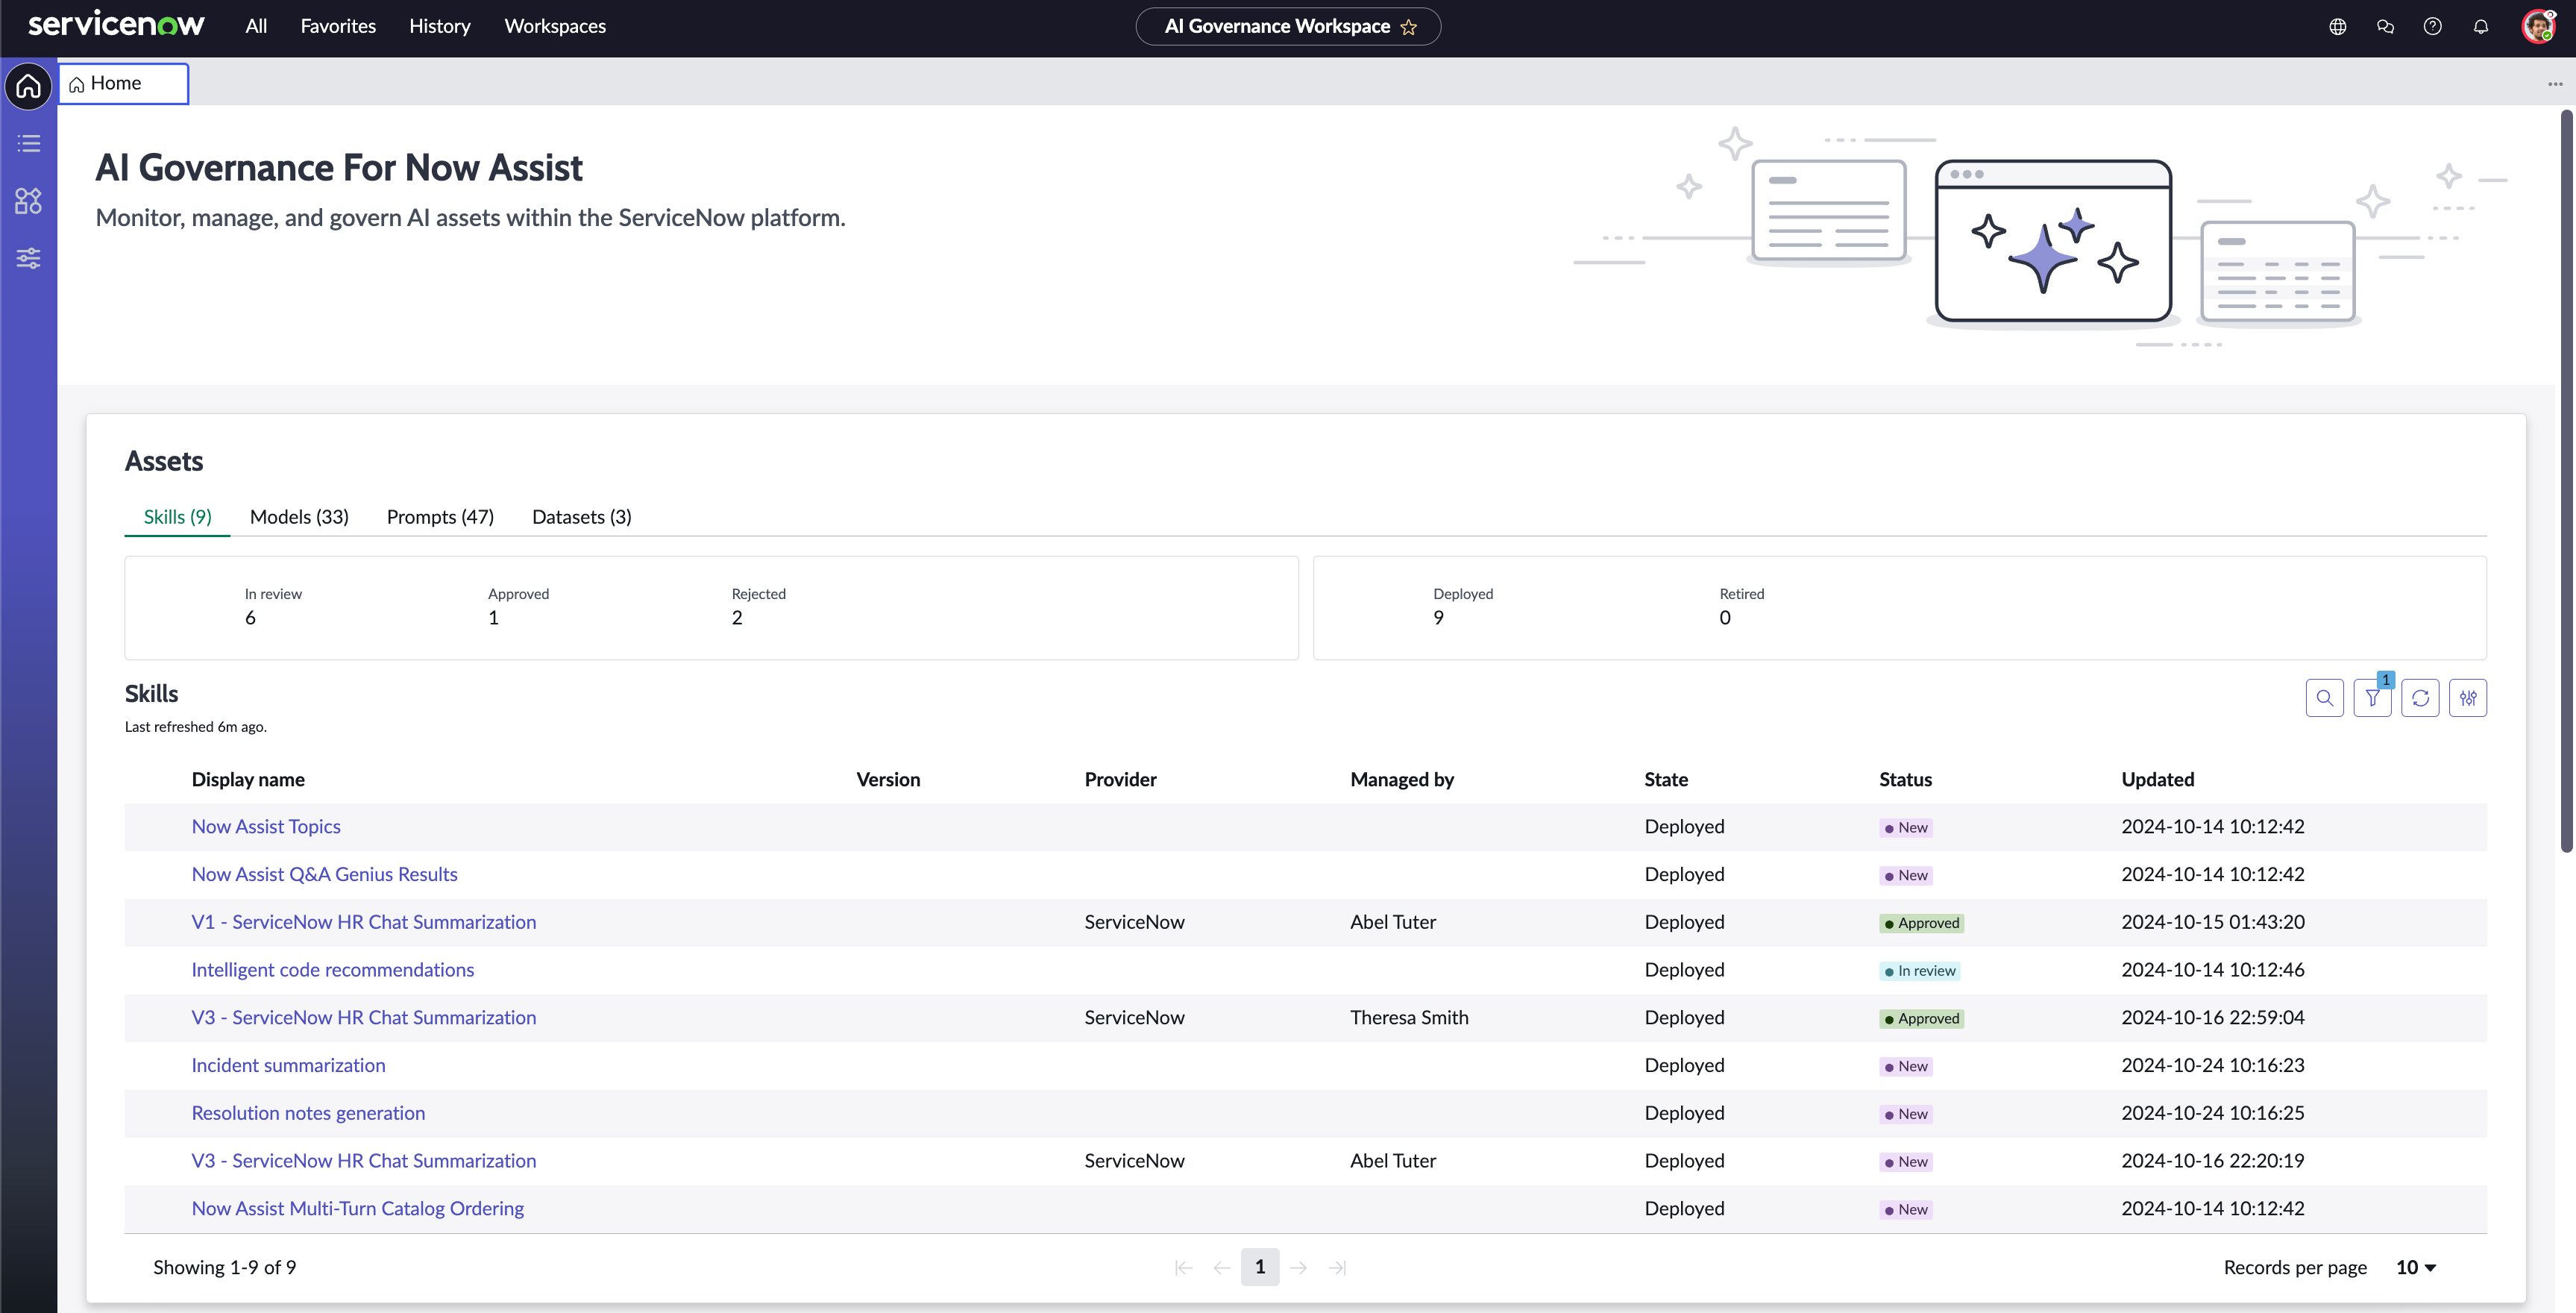Screen dimensions: 2576x1313
Task: Open the help question mark icon
Action: coord(2433,27)
